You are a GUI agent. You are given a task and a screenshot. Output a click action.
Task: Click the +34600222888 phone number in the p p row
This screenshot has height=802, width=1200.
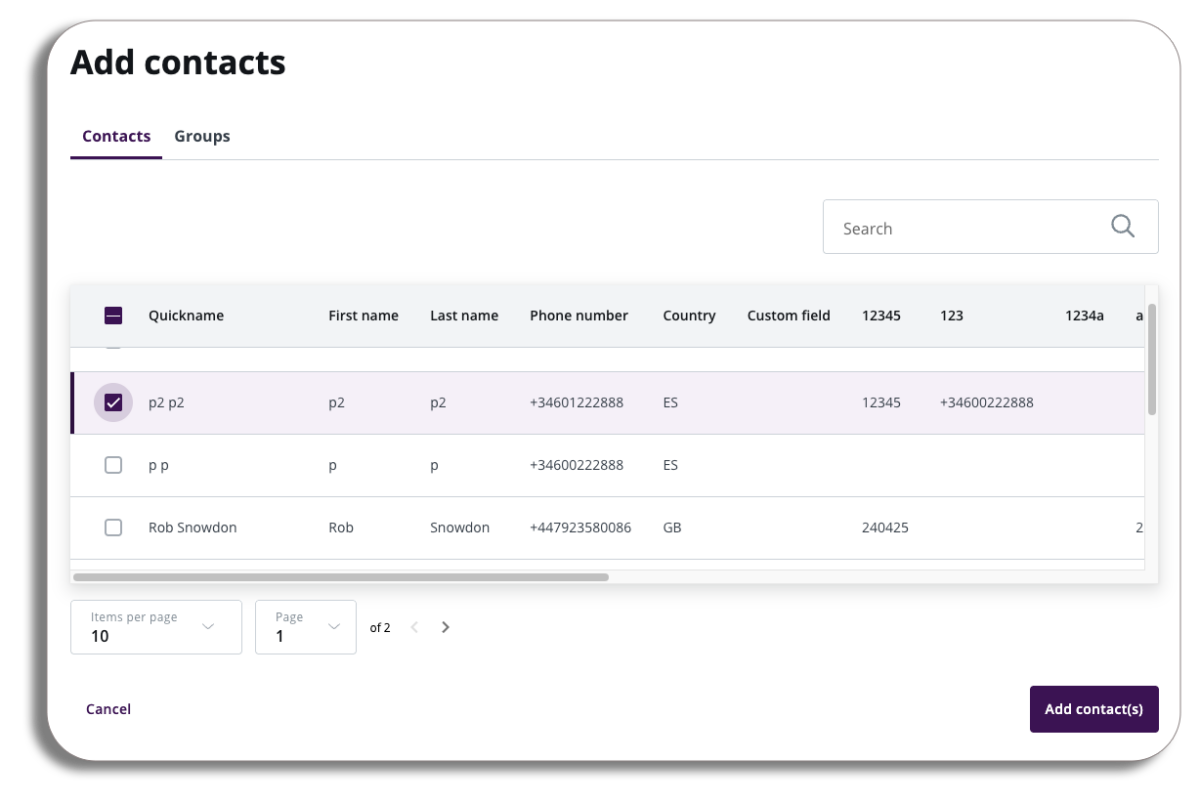pos(576,465)
